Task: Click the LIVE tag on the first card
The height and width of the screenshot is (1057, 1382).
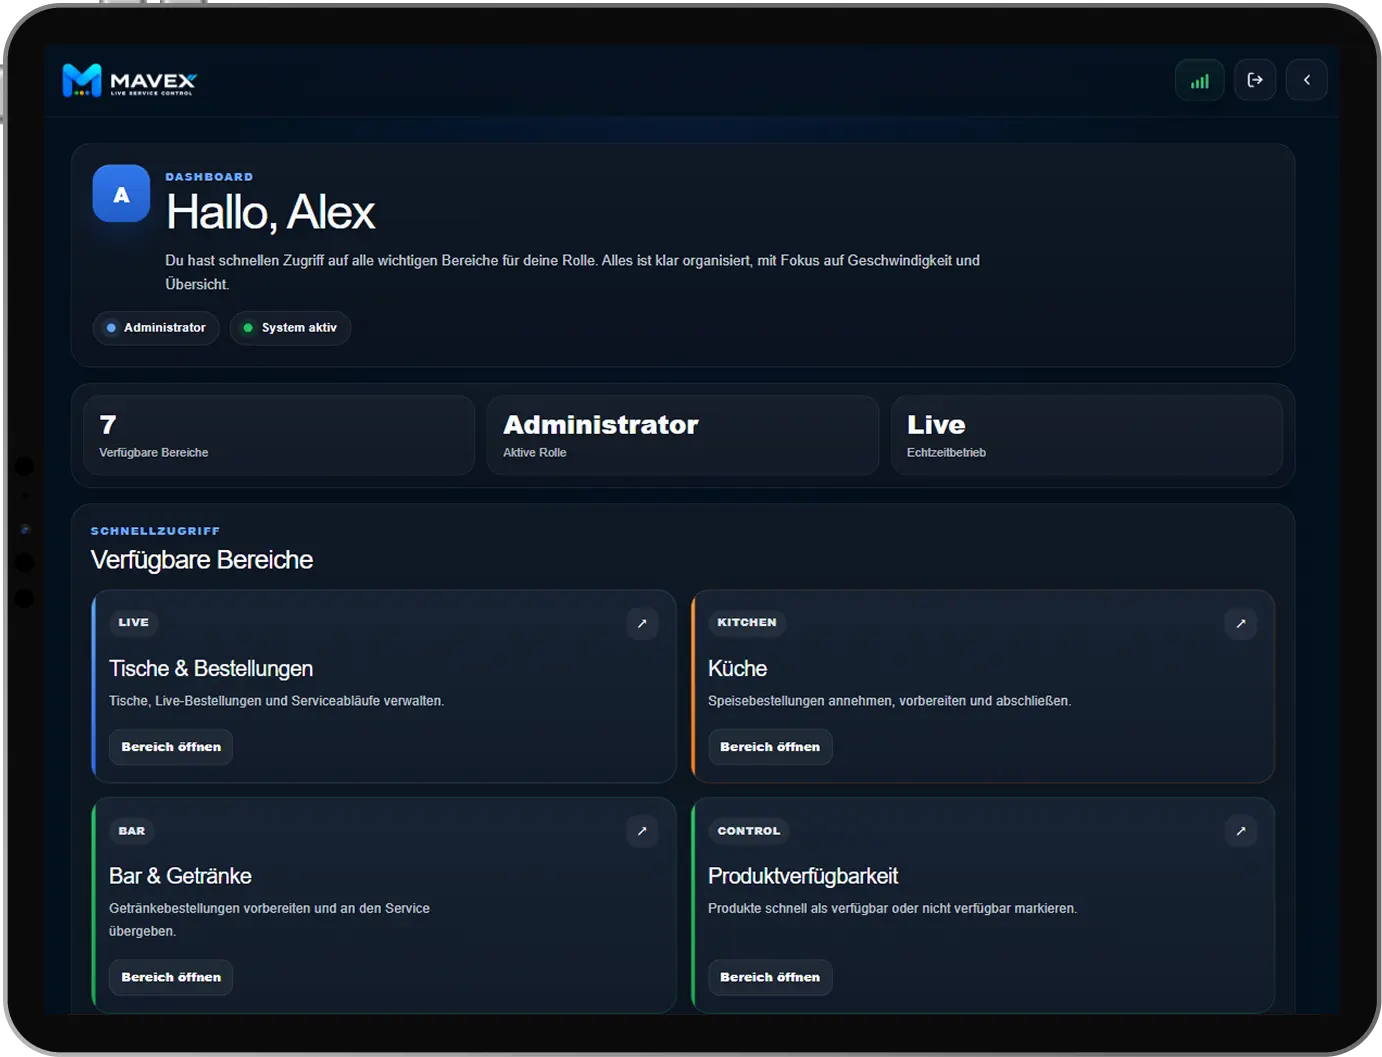Action: 133,622
